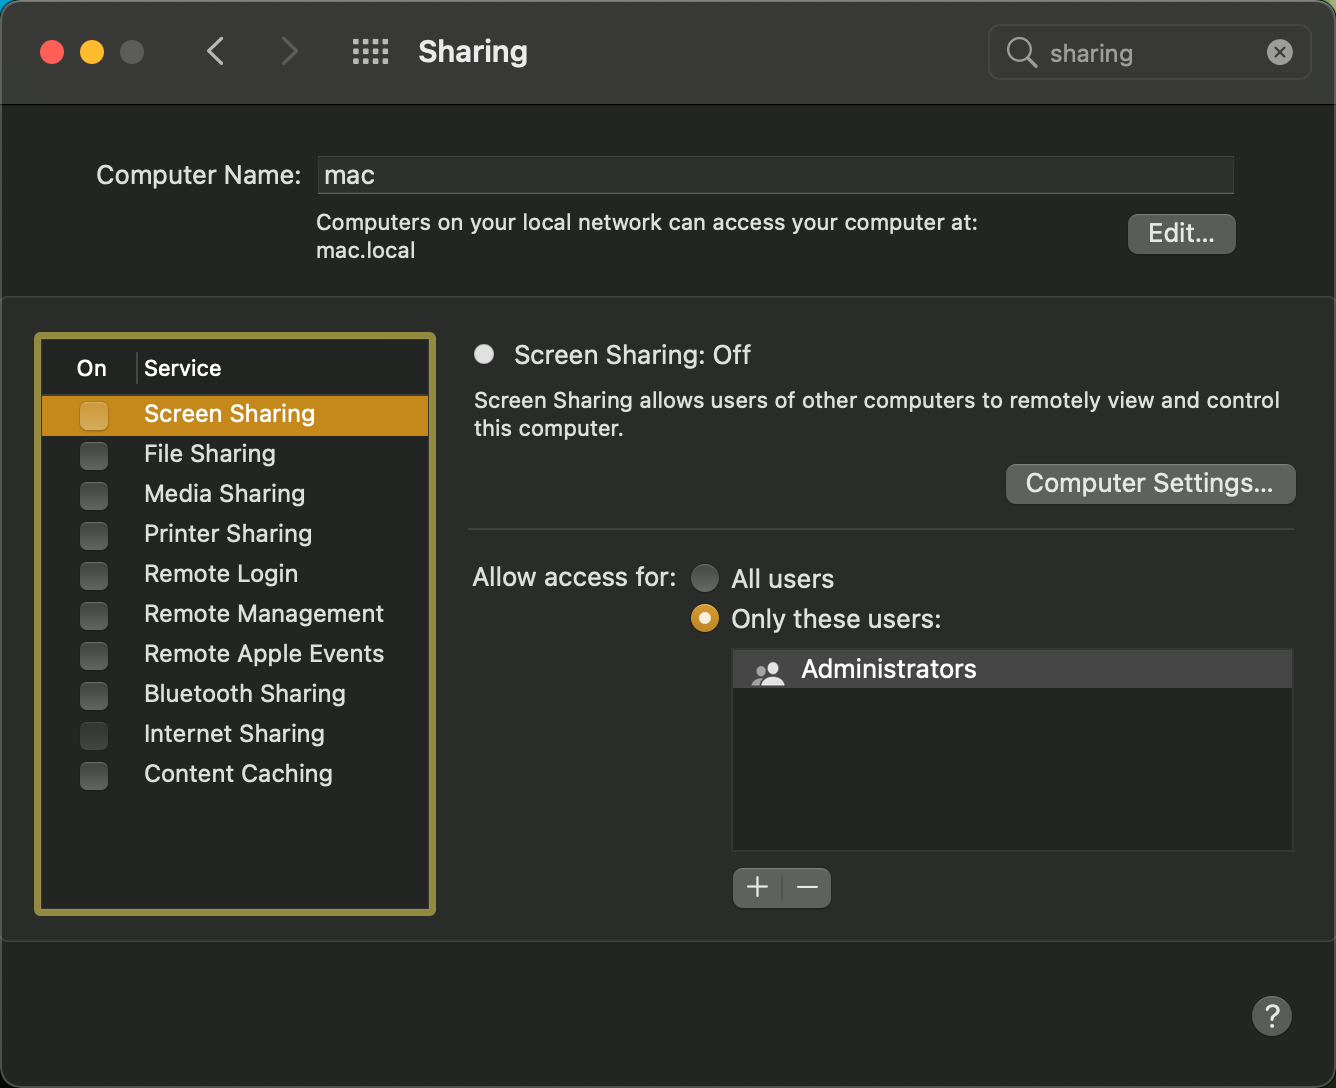This screenshot has height=1088, width=1336.
Task: Click the Service column header
Action: [x=183, y=368]
